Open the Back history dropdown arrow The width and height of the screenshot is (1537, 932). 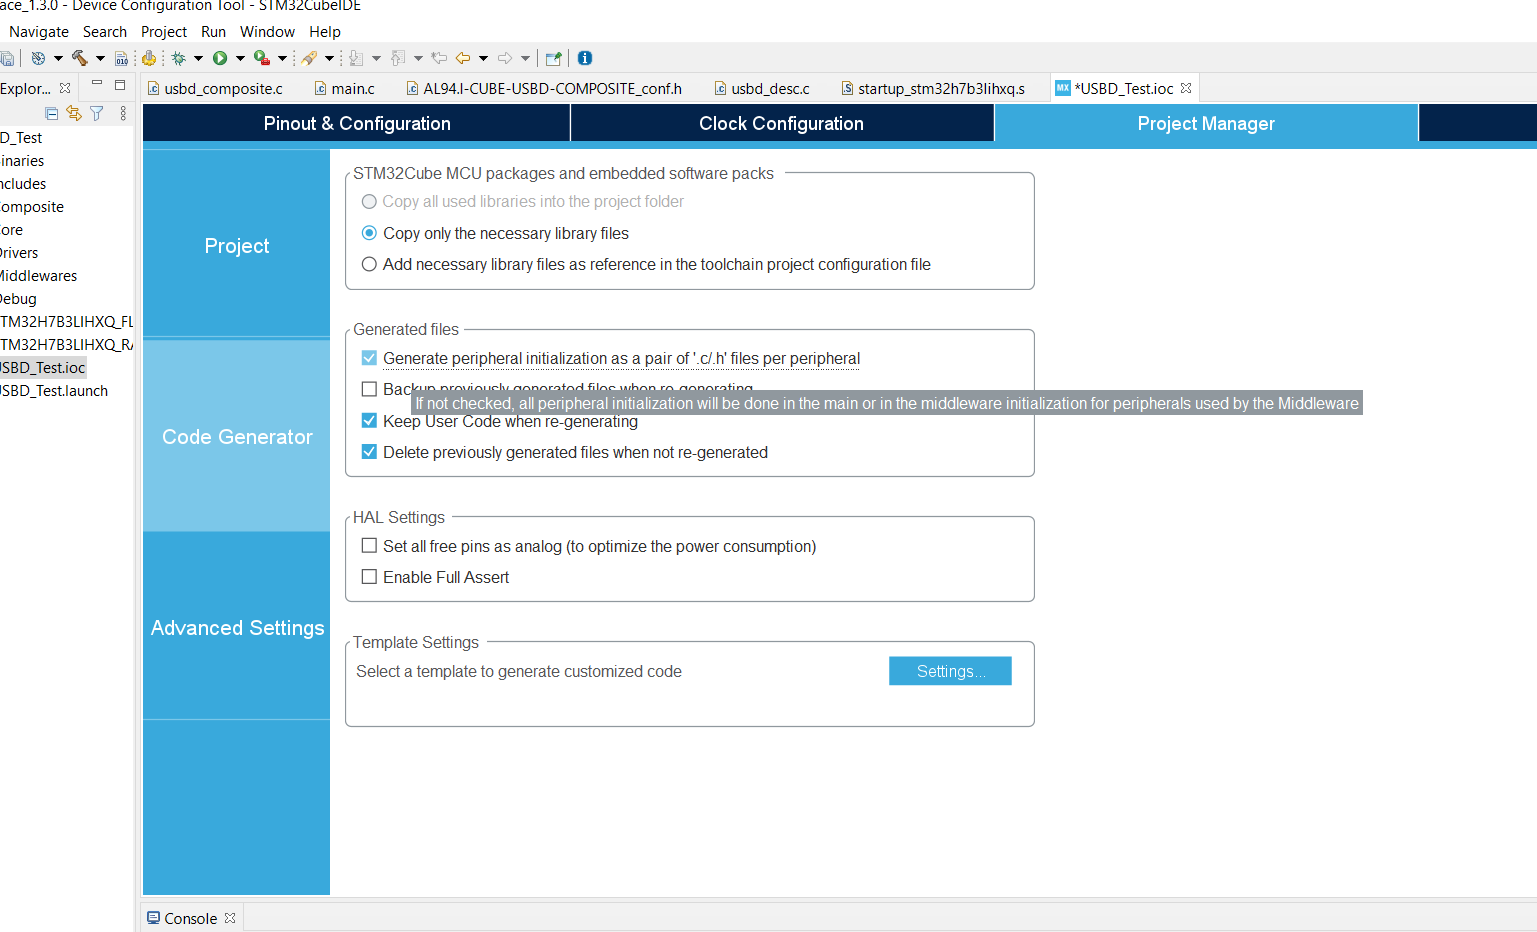pyautogui.click(x=483, y=58)
